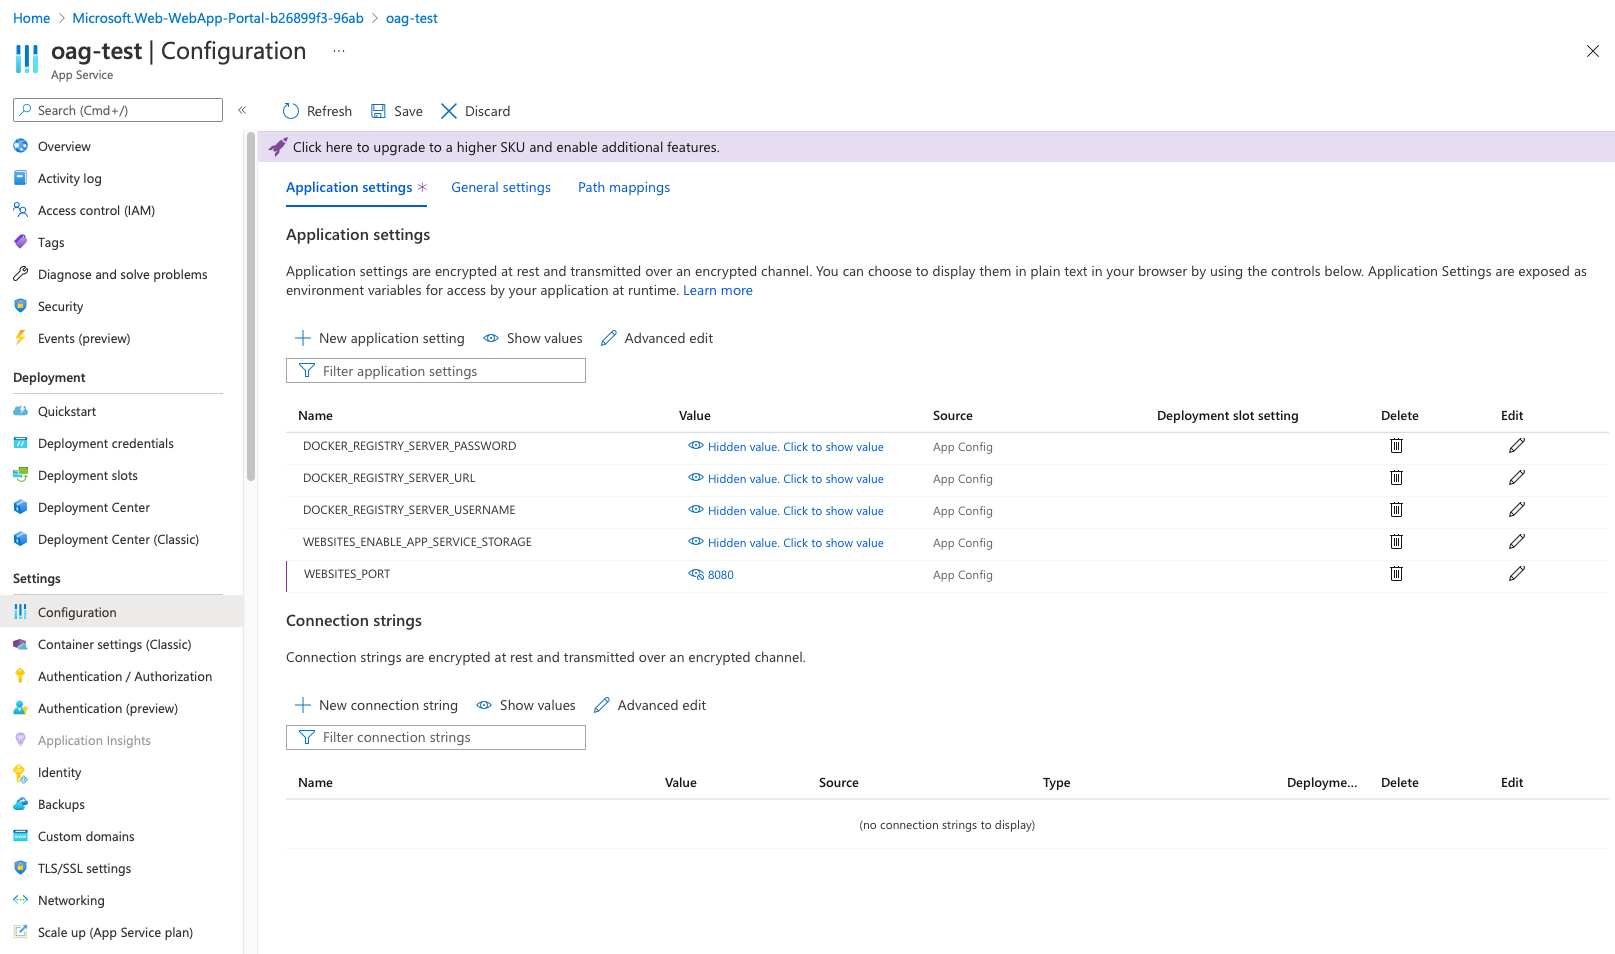This screenshot has width=1615, height=954.
Task: Edit the WEBSITES_PORT setting with pencil icon
Action: (1516, 574)
